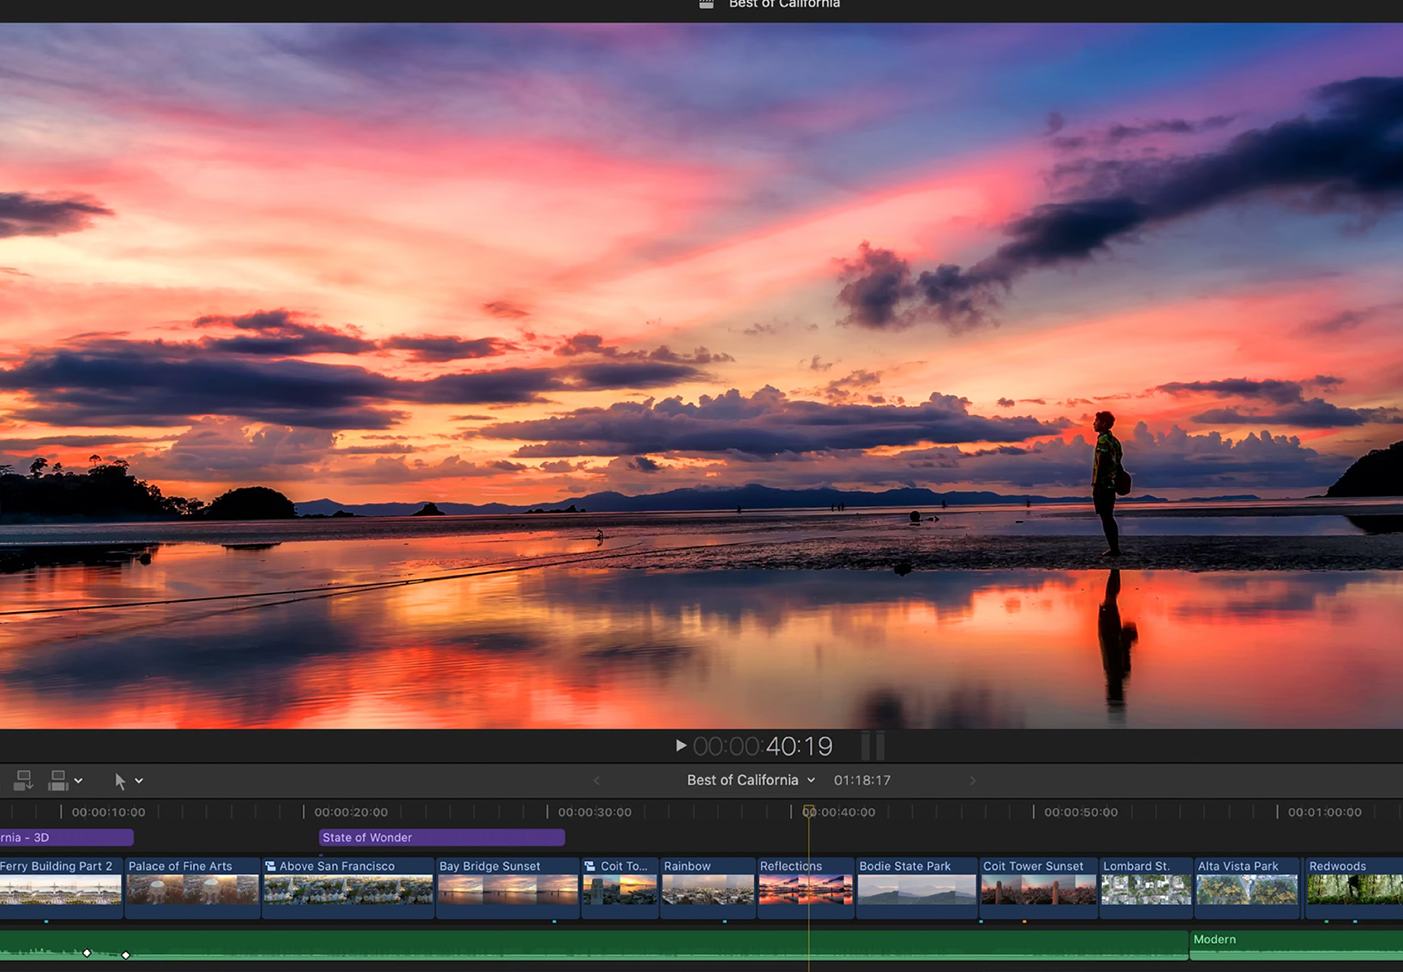Click the project duration 01:18:17

point(862,780)
